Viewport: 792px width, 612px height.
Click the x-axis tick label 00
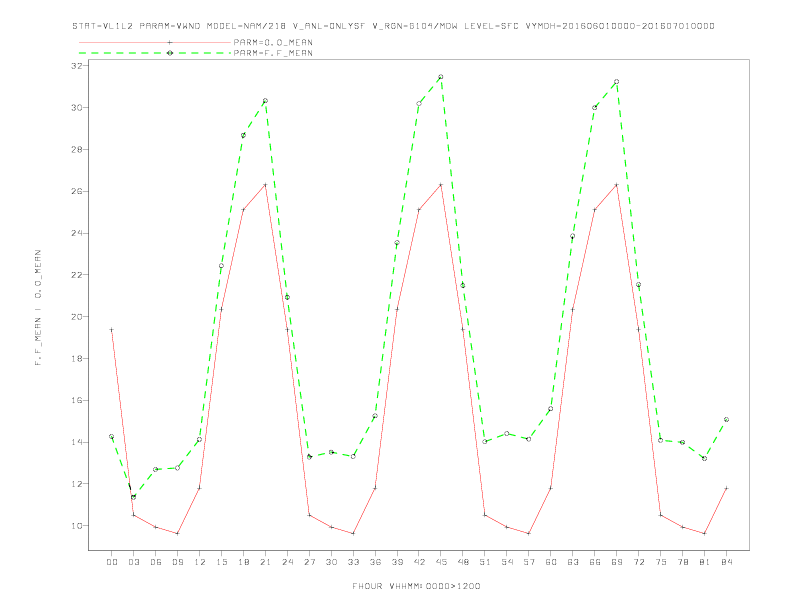point(112,562)
